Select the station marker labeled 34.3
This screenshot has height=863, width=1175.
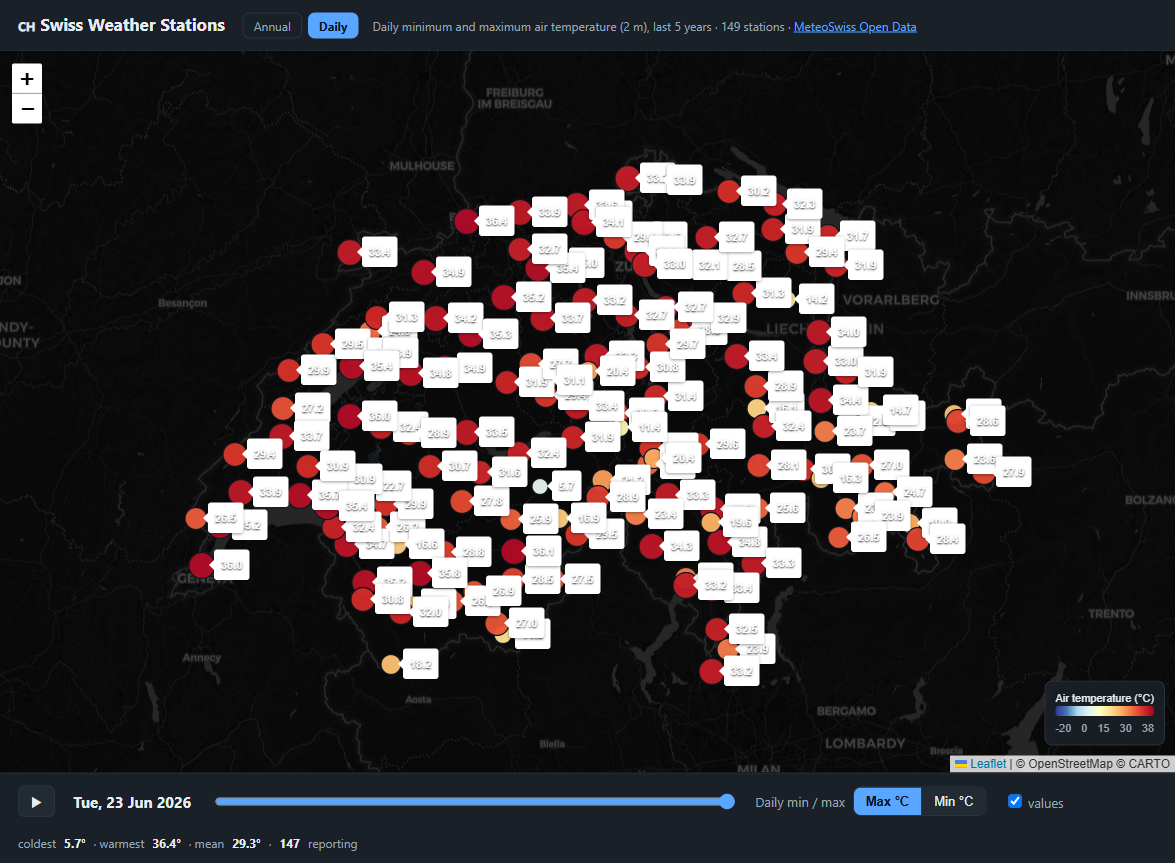point(652,545)
